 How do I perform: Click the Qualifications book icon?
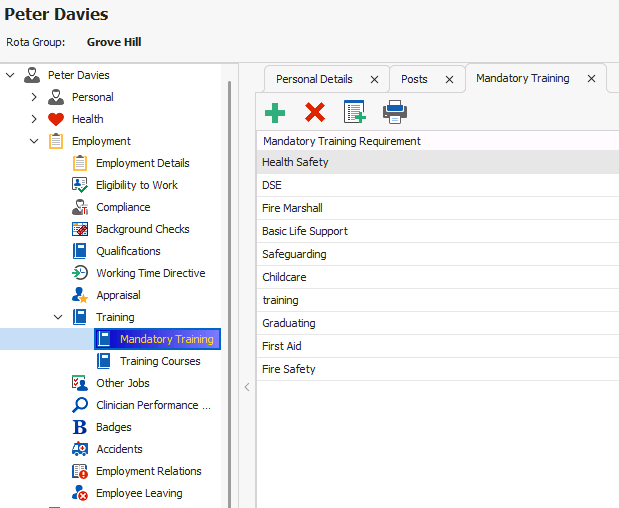80,251
